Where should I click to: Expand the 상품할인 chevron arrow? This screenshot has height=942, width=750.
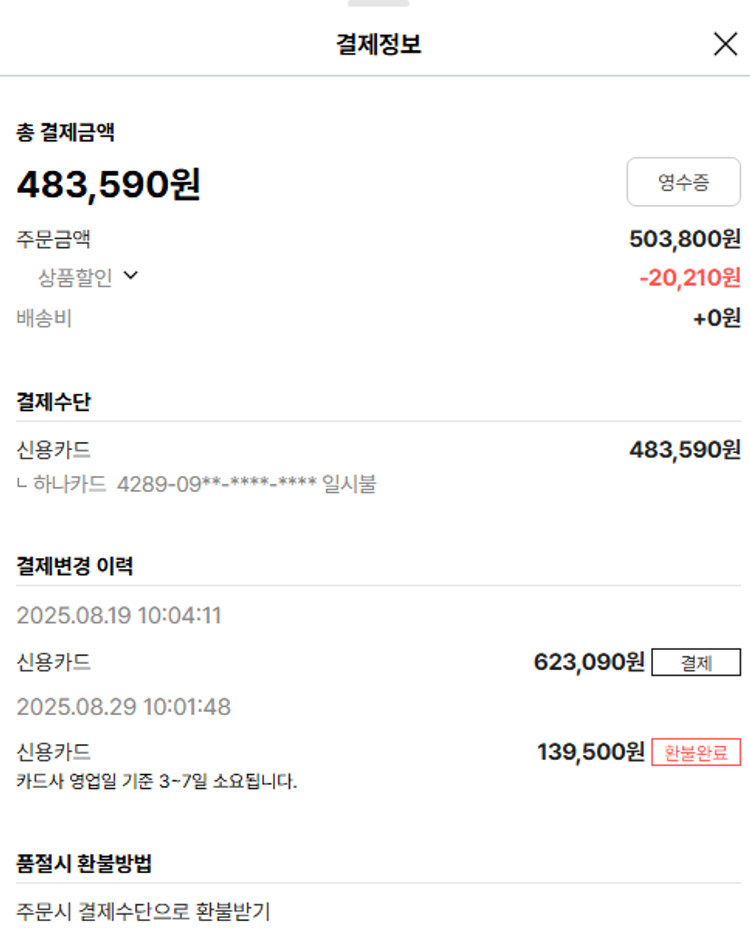click(x=130, y=276)
